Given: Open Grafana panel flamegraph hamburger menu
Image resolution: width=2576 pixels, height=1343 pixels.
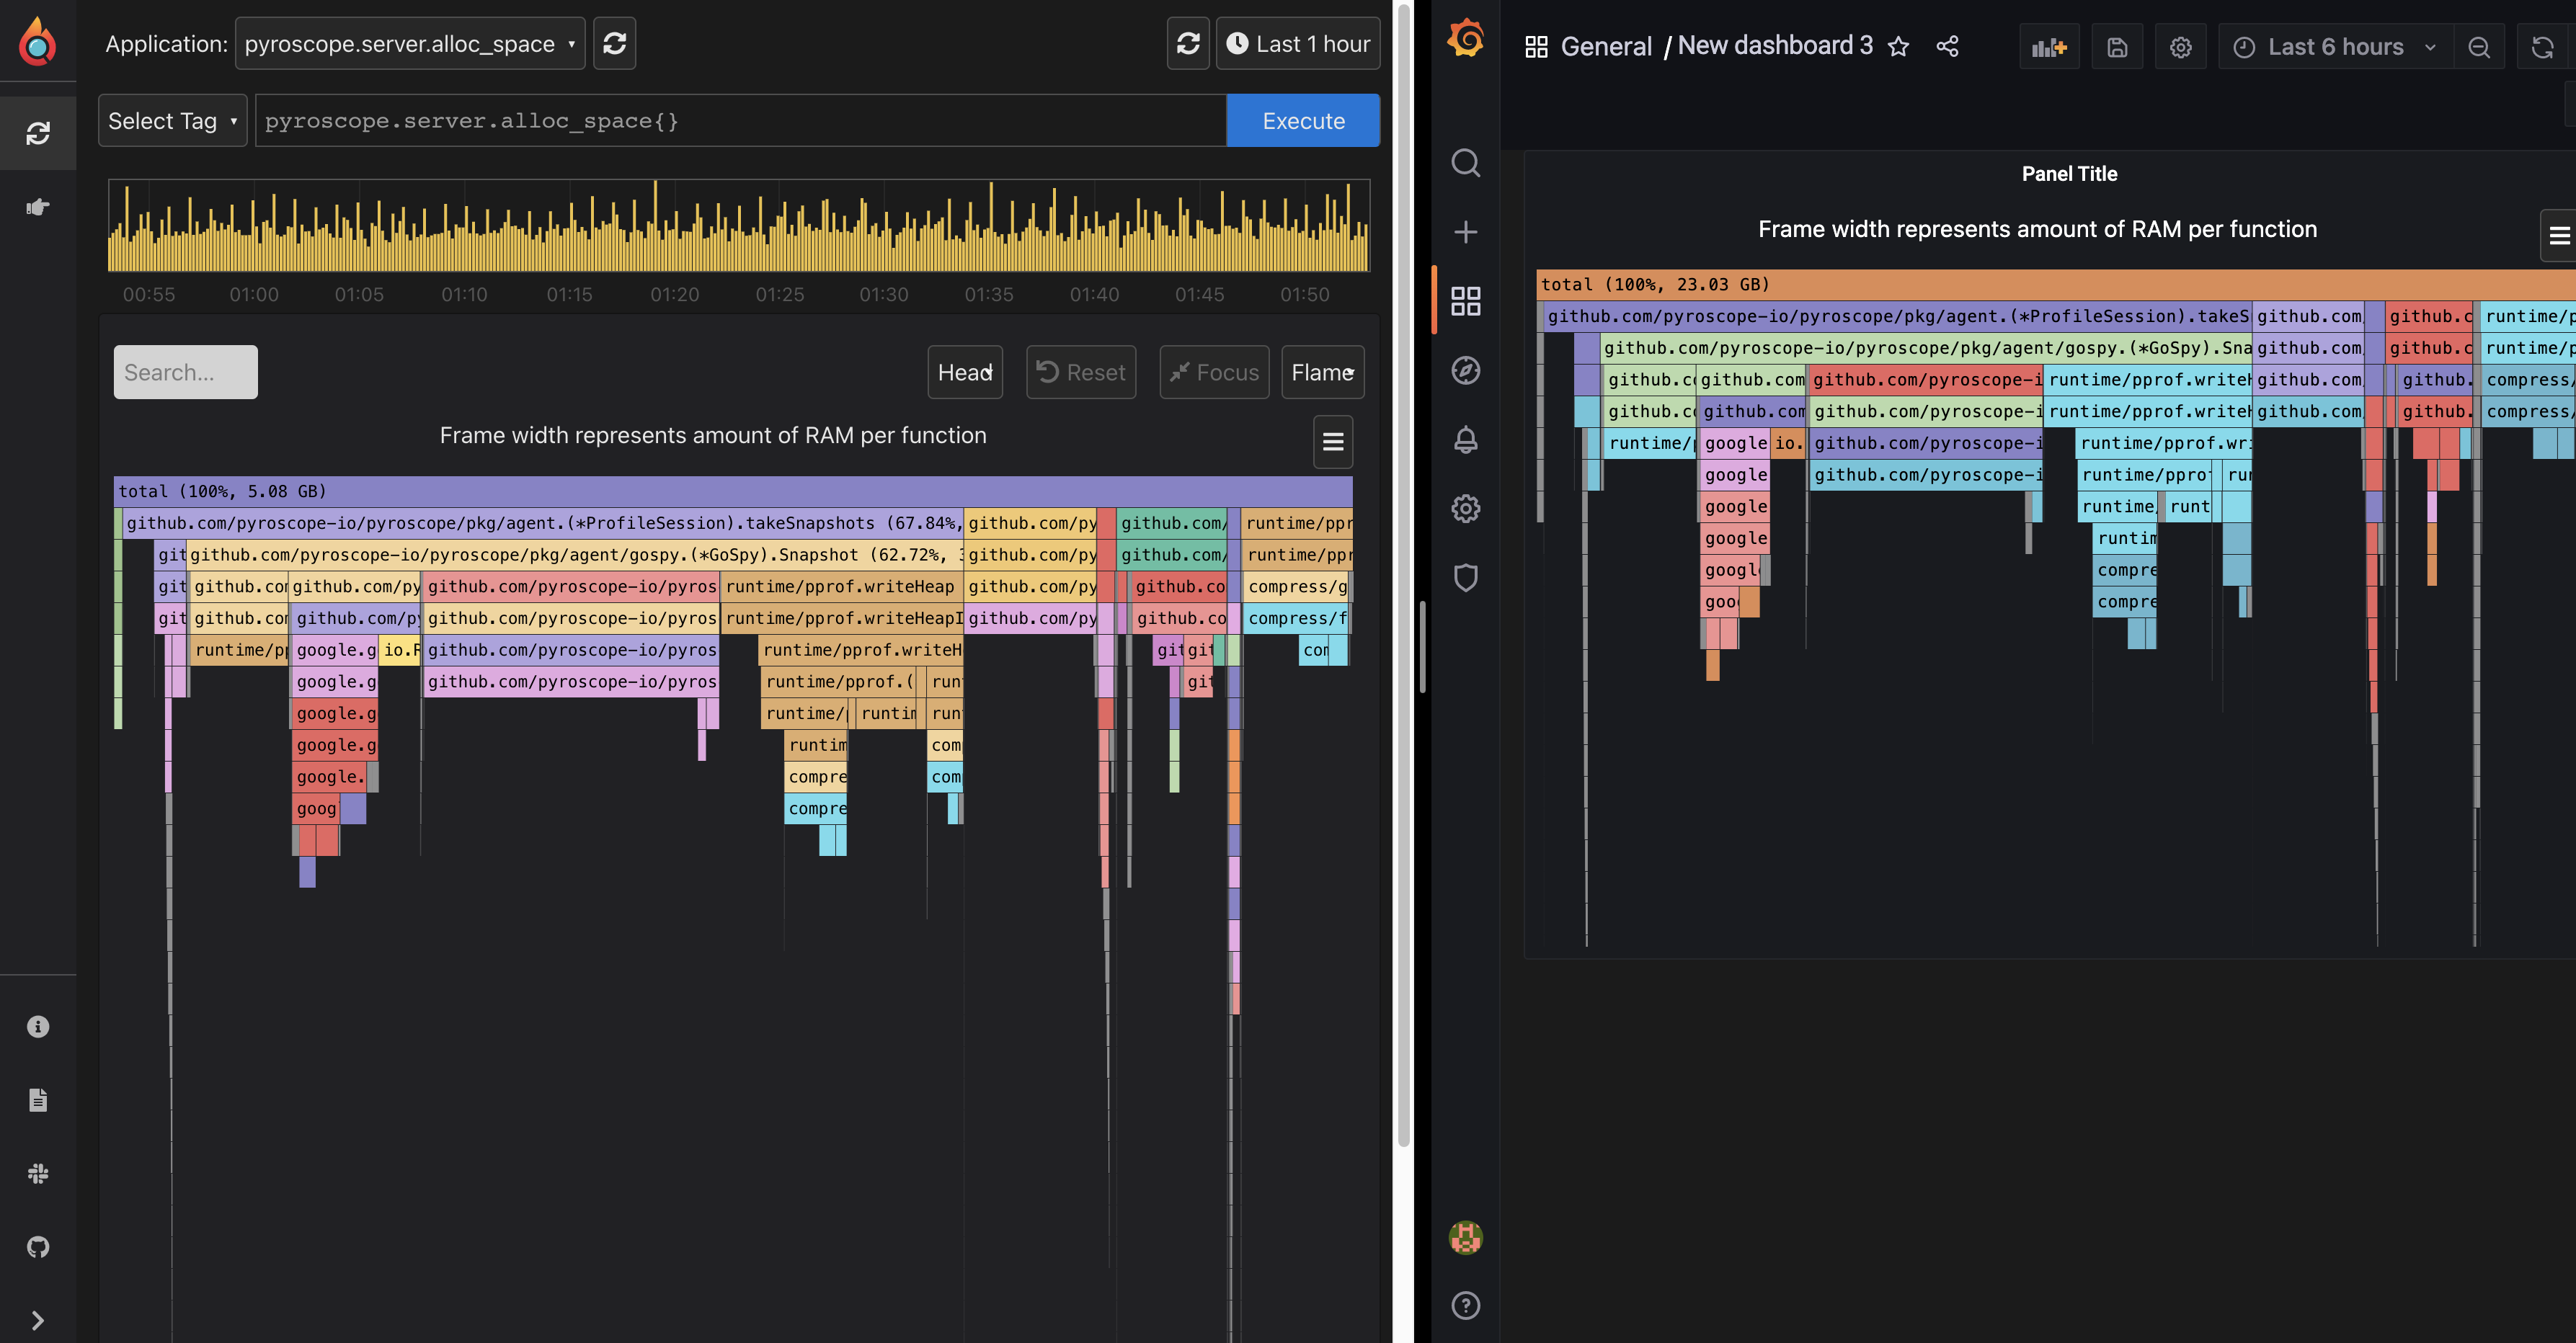Looking at the screenshot, I should (2559, 235).
